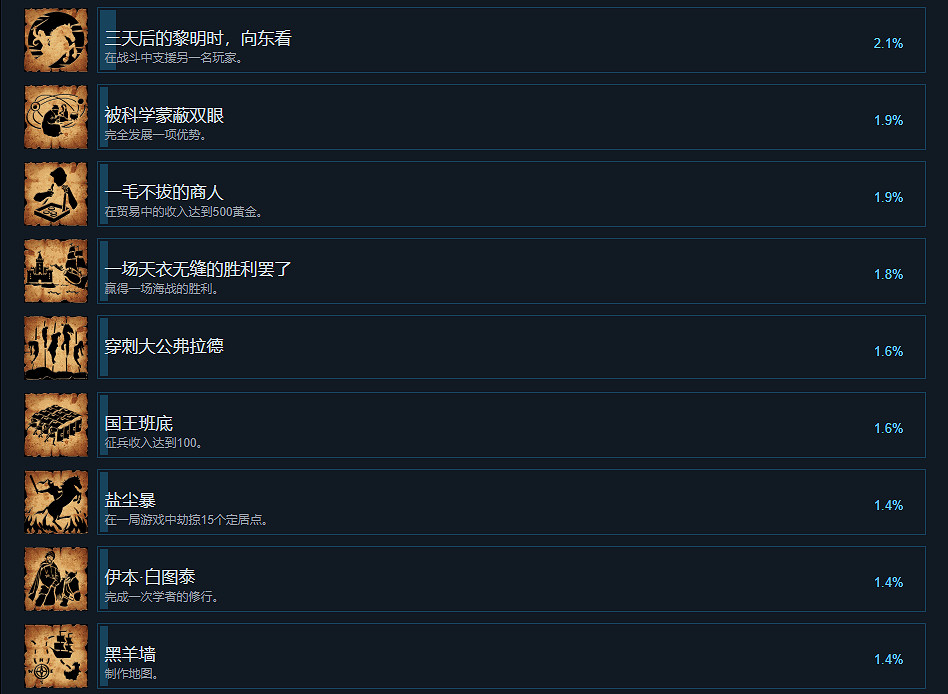
Task: Click the 被科学蒙蔽双眼 achievement title
Action: (x=164, y=115)
